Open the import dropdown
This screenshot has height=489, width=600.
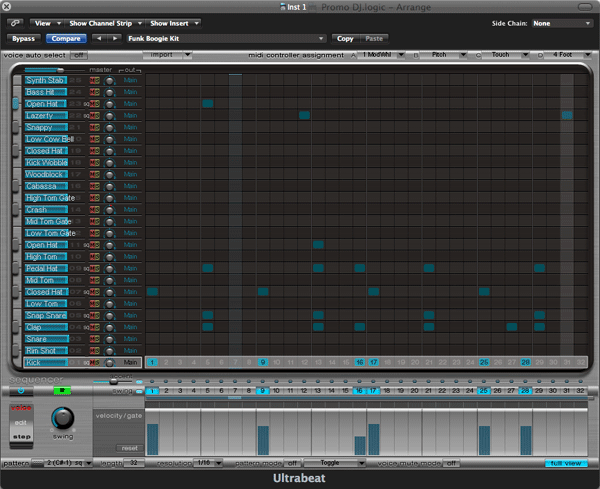point(167,55)
